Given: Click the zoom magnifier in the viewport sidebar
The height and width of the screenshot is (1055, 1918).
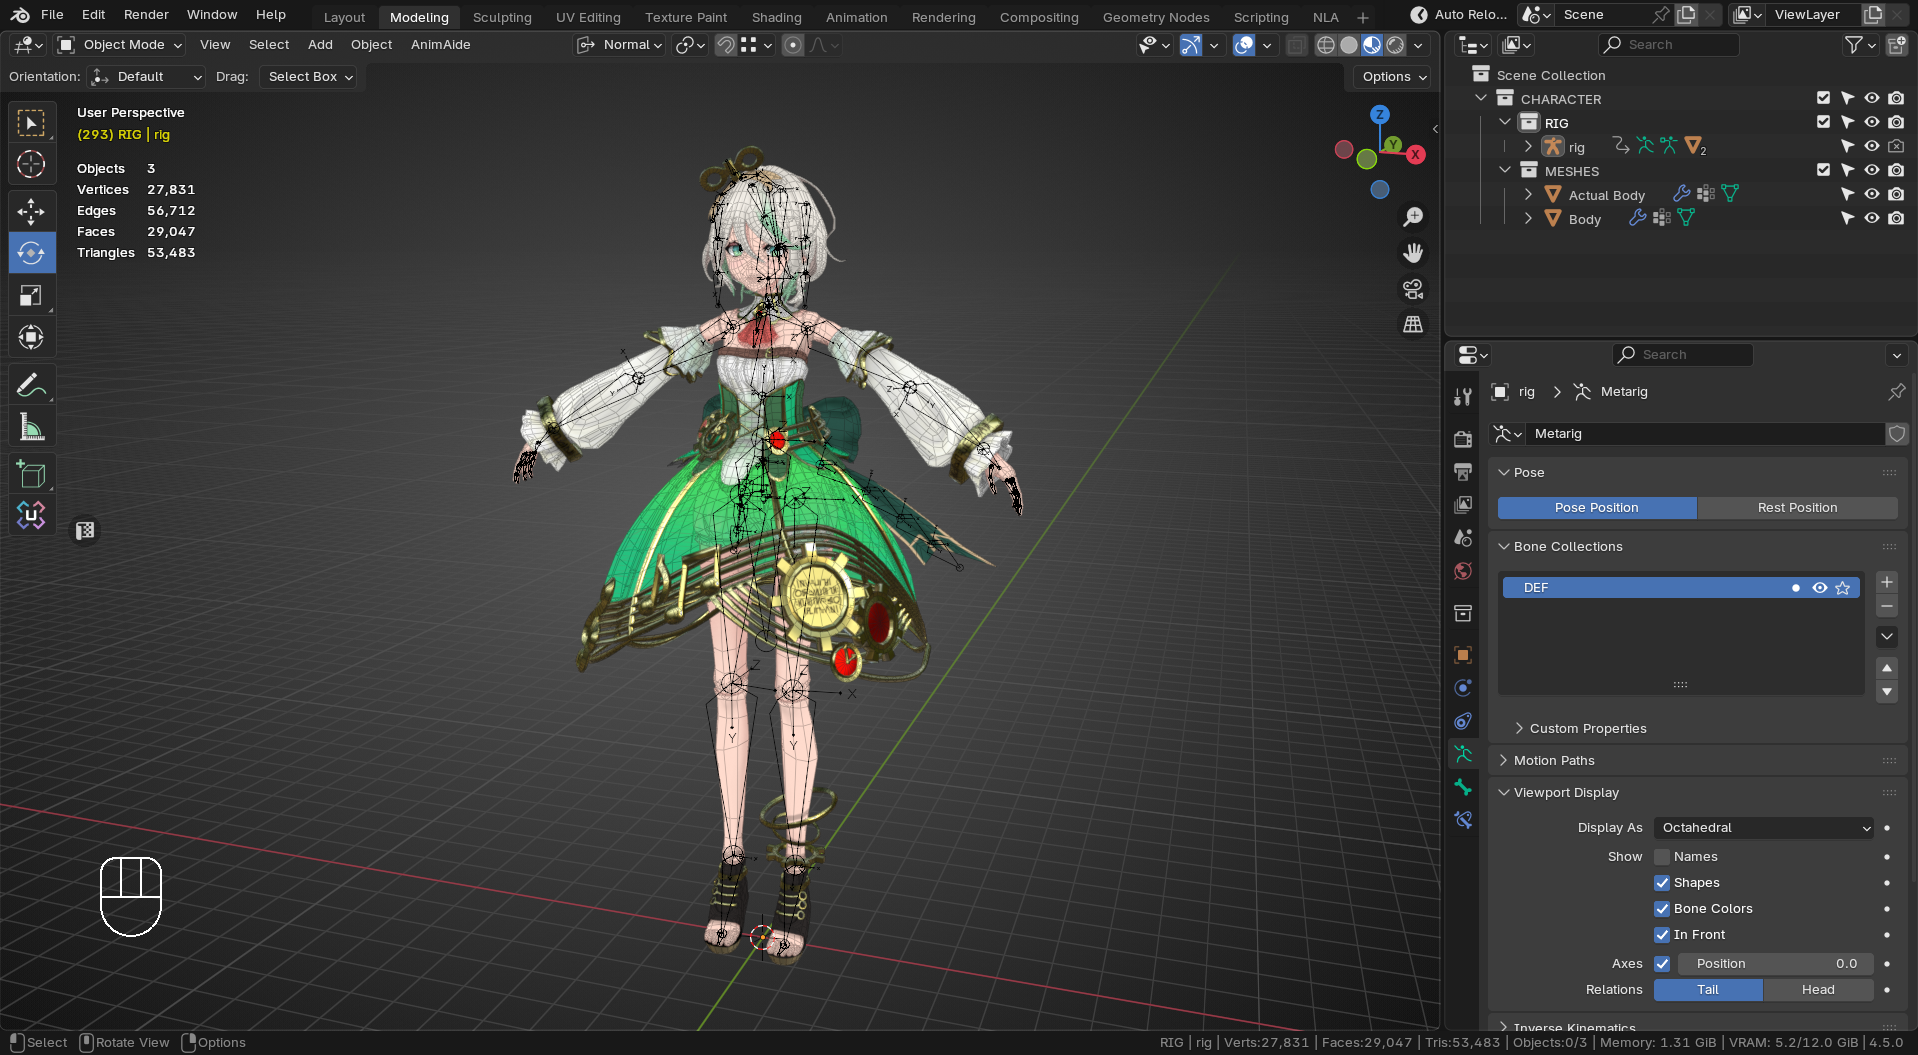Looking at the screenshot, I should point(1413,217).
